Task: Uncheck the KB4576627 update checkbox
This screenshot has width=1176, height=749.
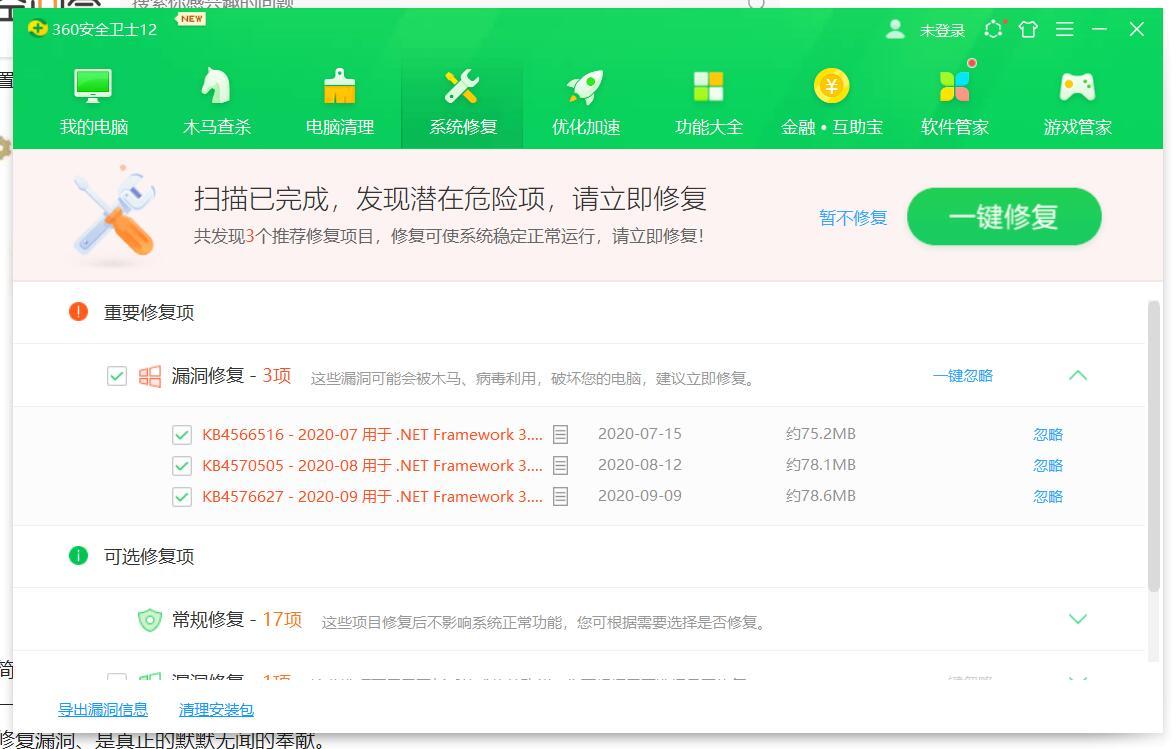Action: coord(182,496)
